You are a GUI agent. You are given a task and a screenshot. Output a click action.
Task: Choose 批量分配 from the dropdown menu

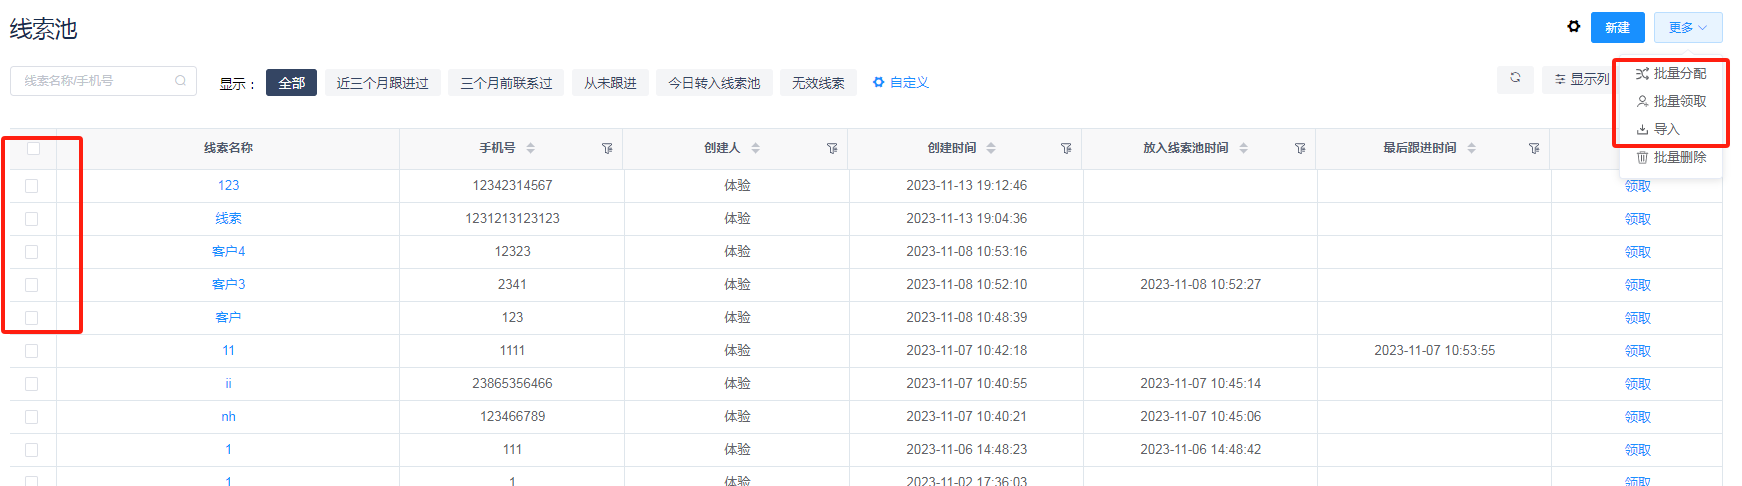pyautogui.click(x=1671, y=73)
